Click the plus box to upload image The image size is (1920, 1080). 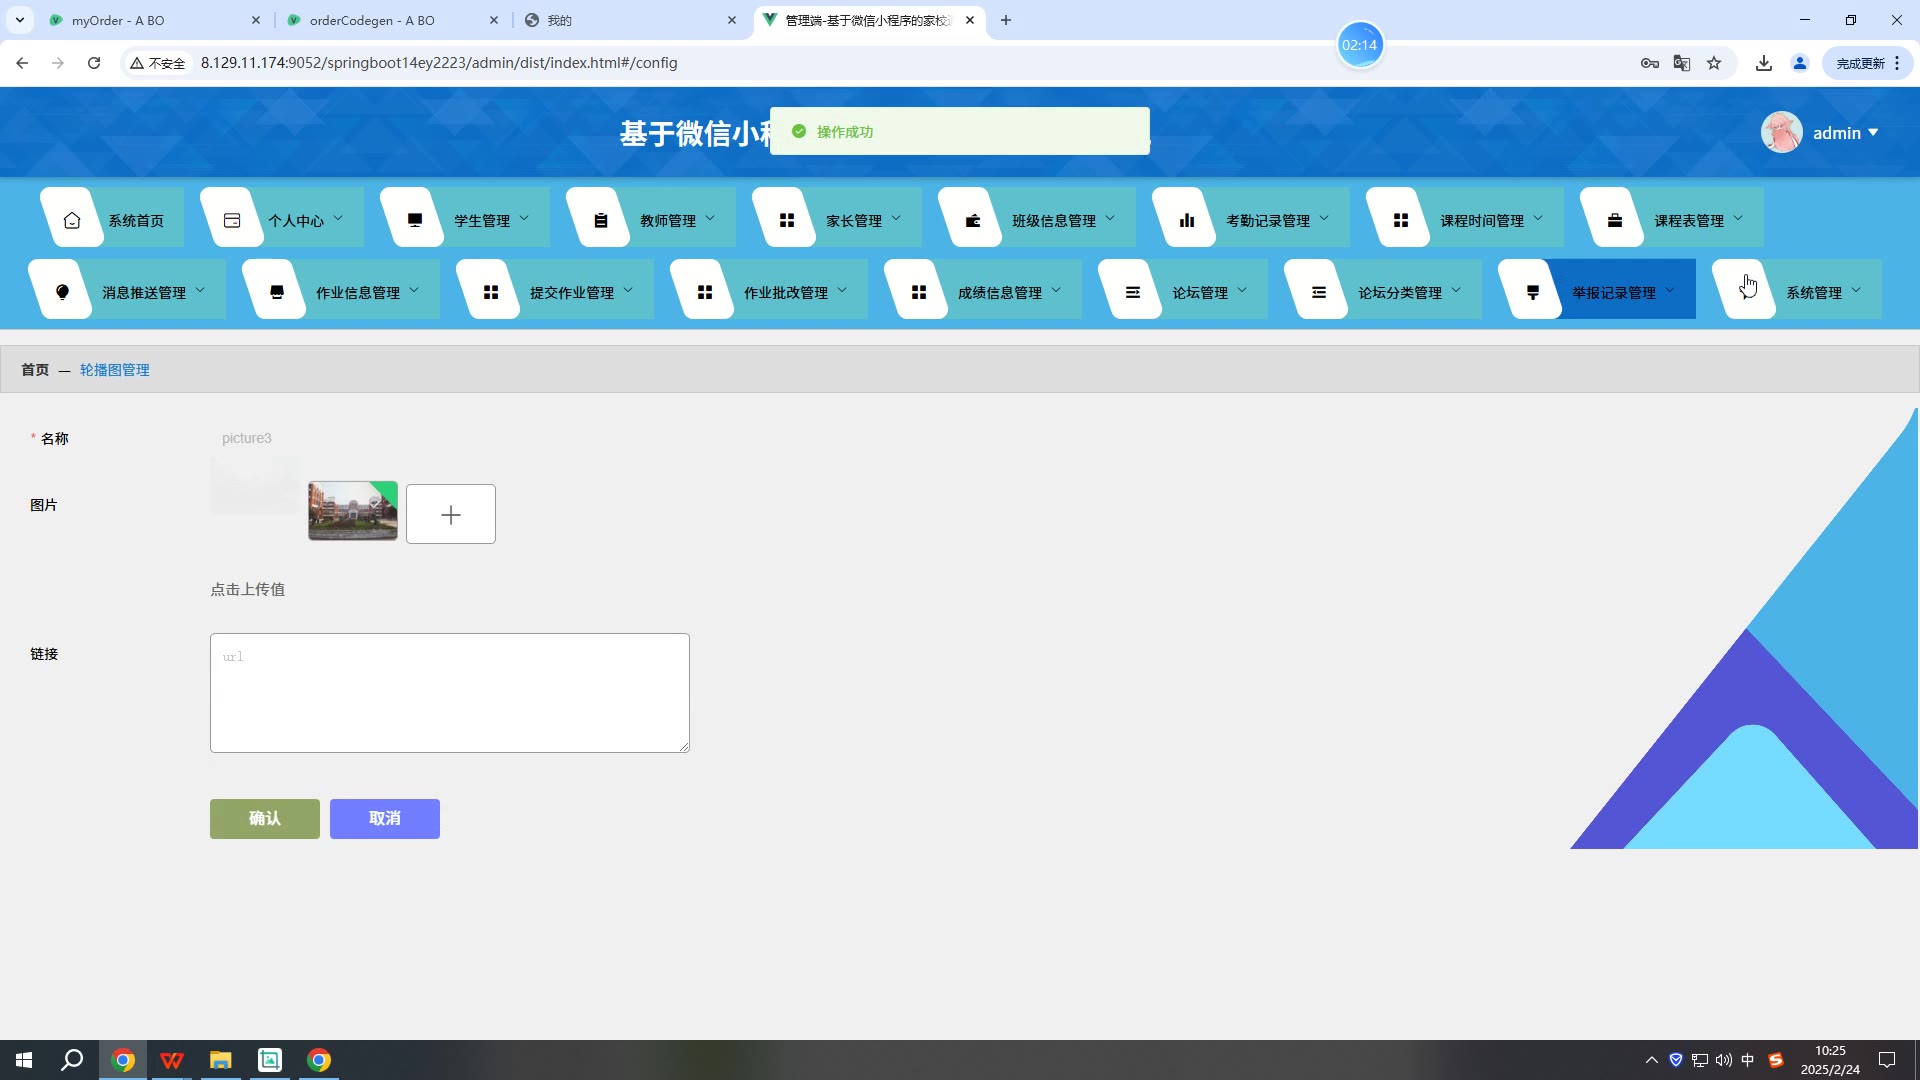coord(451,514)
